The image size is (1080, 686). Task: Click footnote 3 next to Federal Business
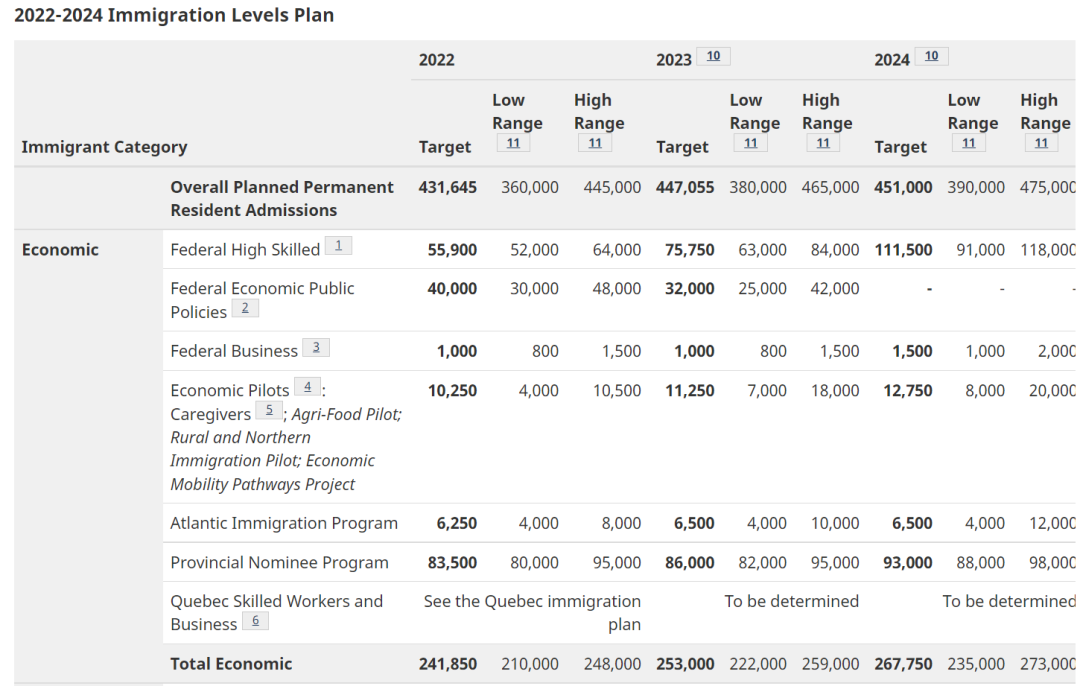click(316, 348)
